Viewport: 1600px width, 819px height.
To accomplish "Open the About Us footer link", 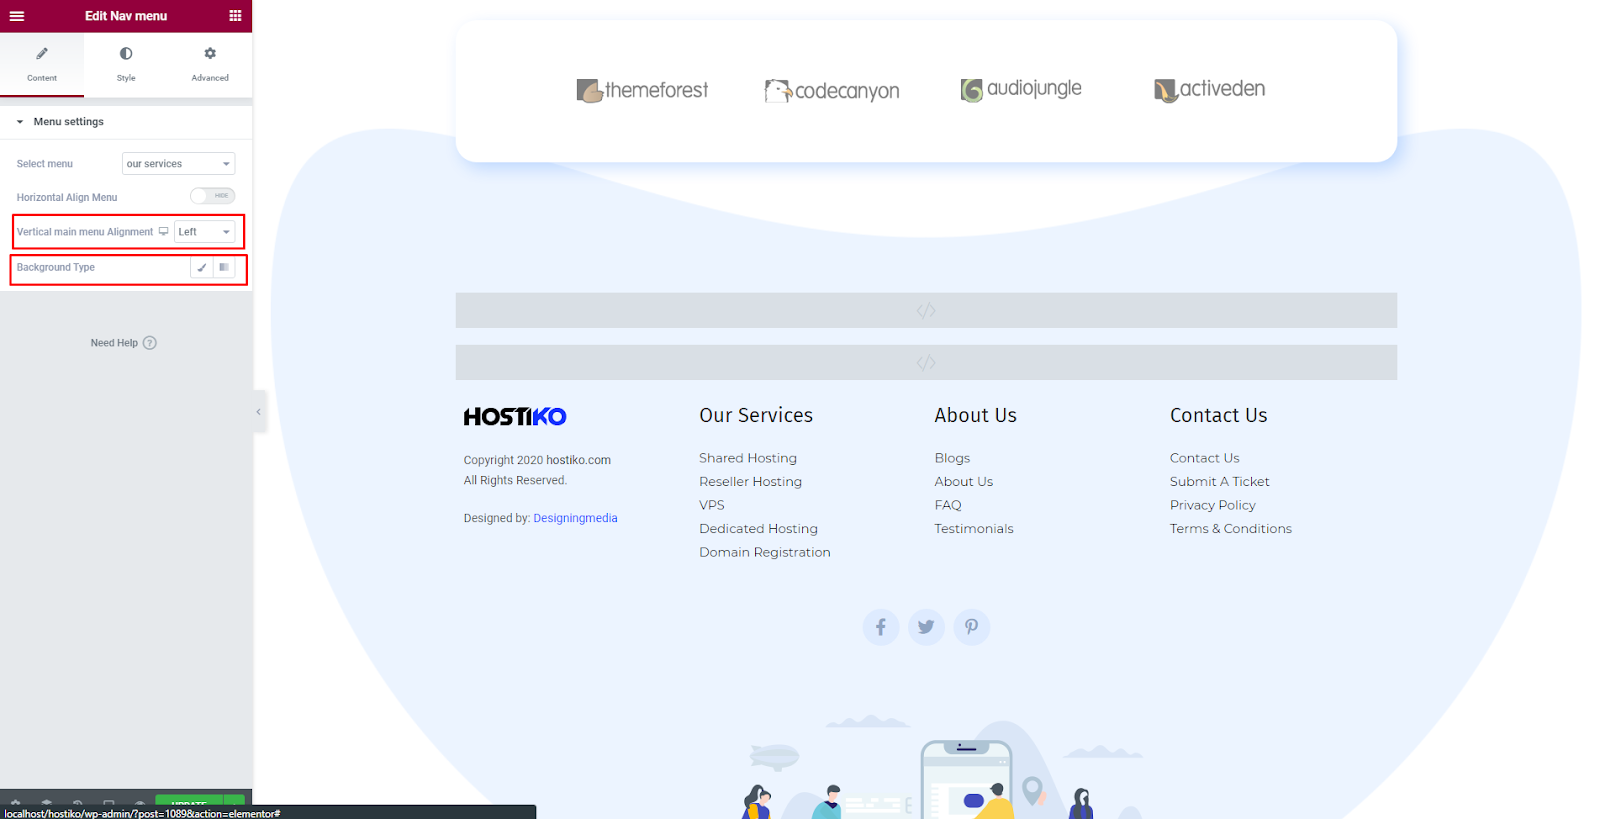I will tap(964, 482).
